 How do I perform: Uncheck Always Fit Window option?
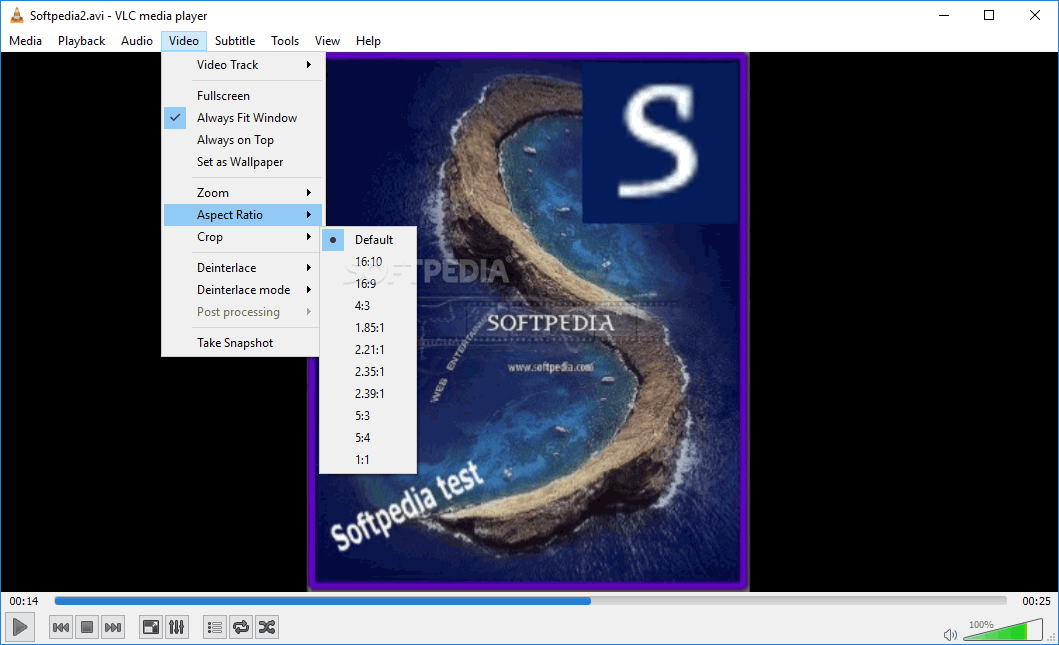[242, 118]
